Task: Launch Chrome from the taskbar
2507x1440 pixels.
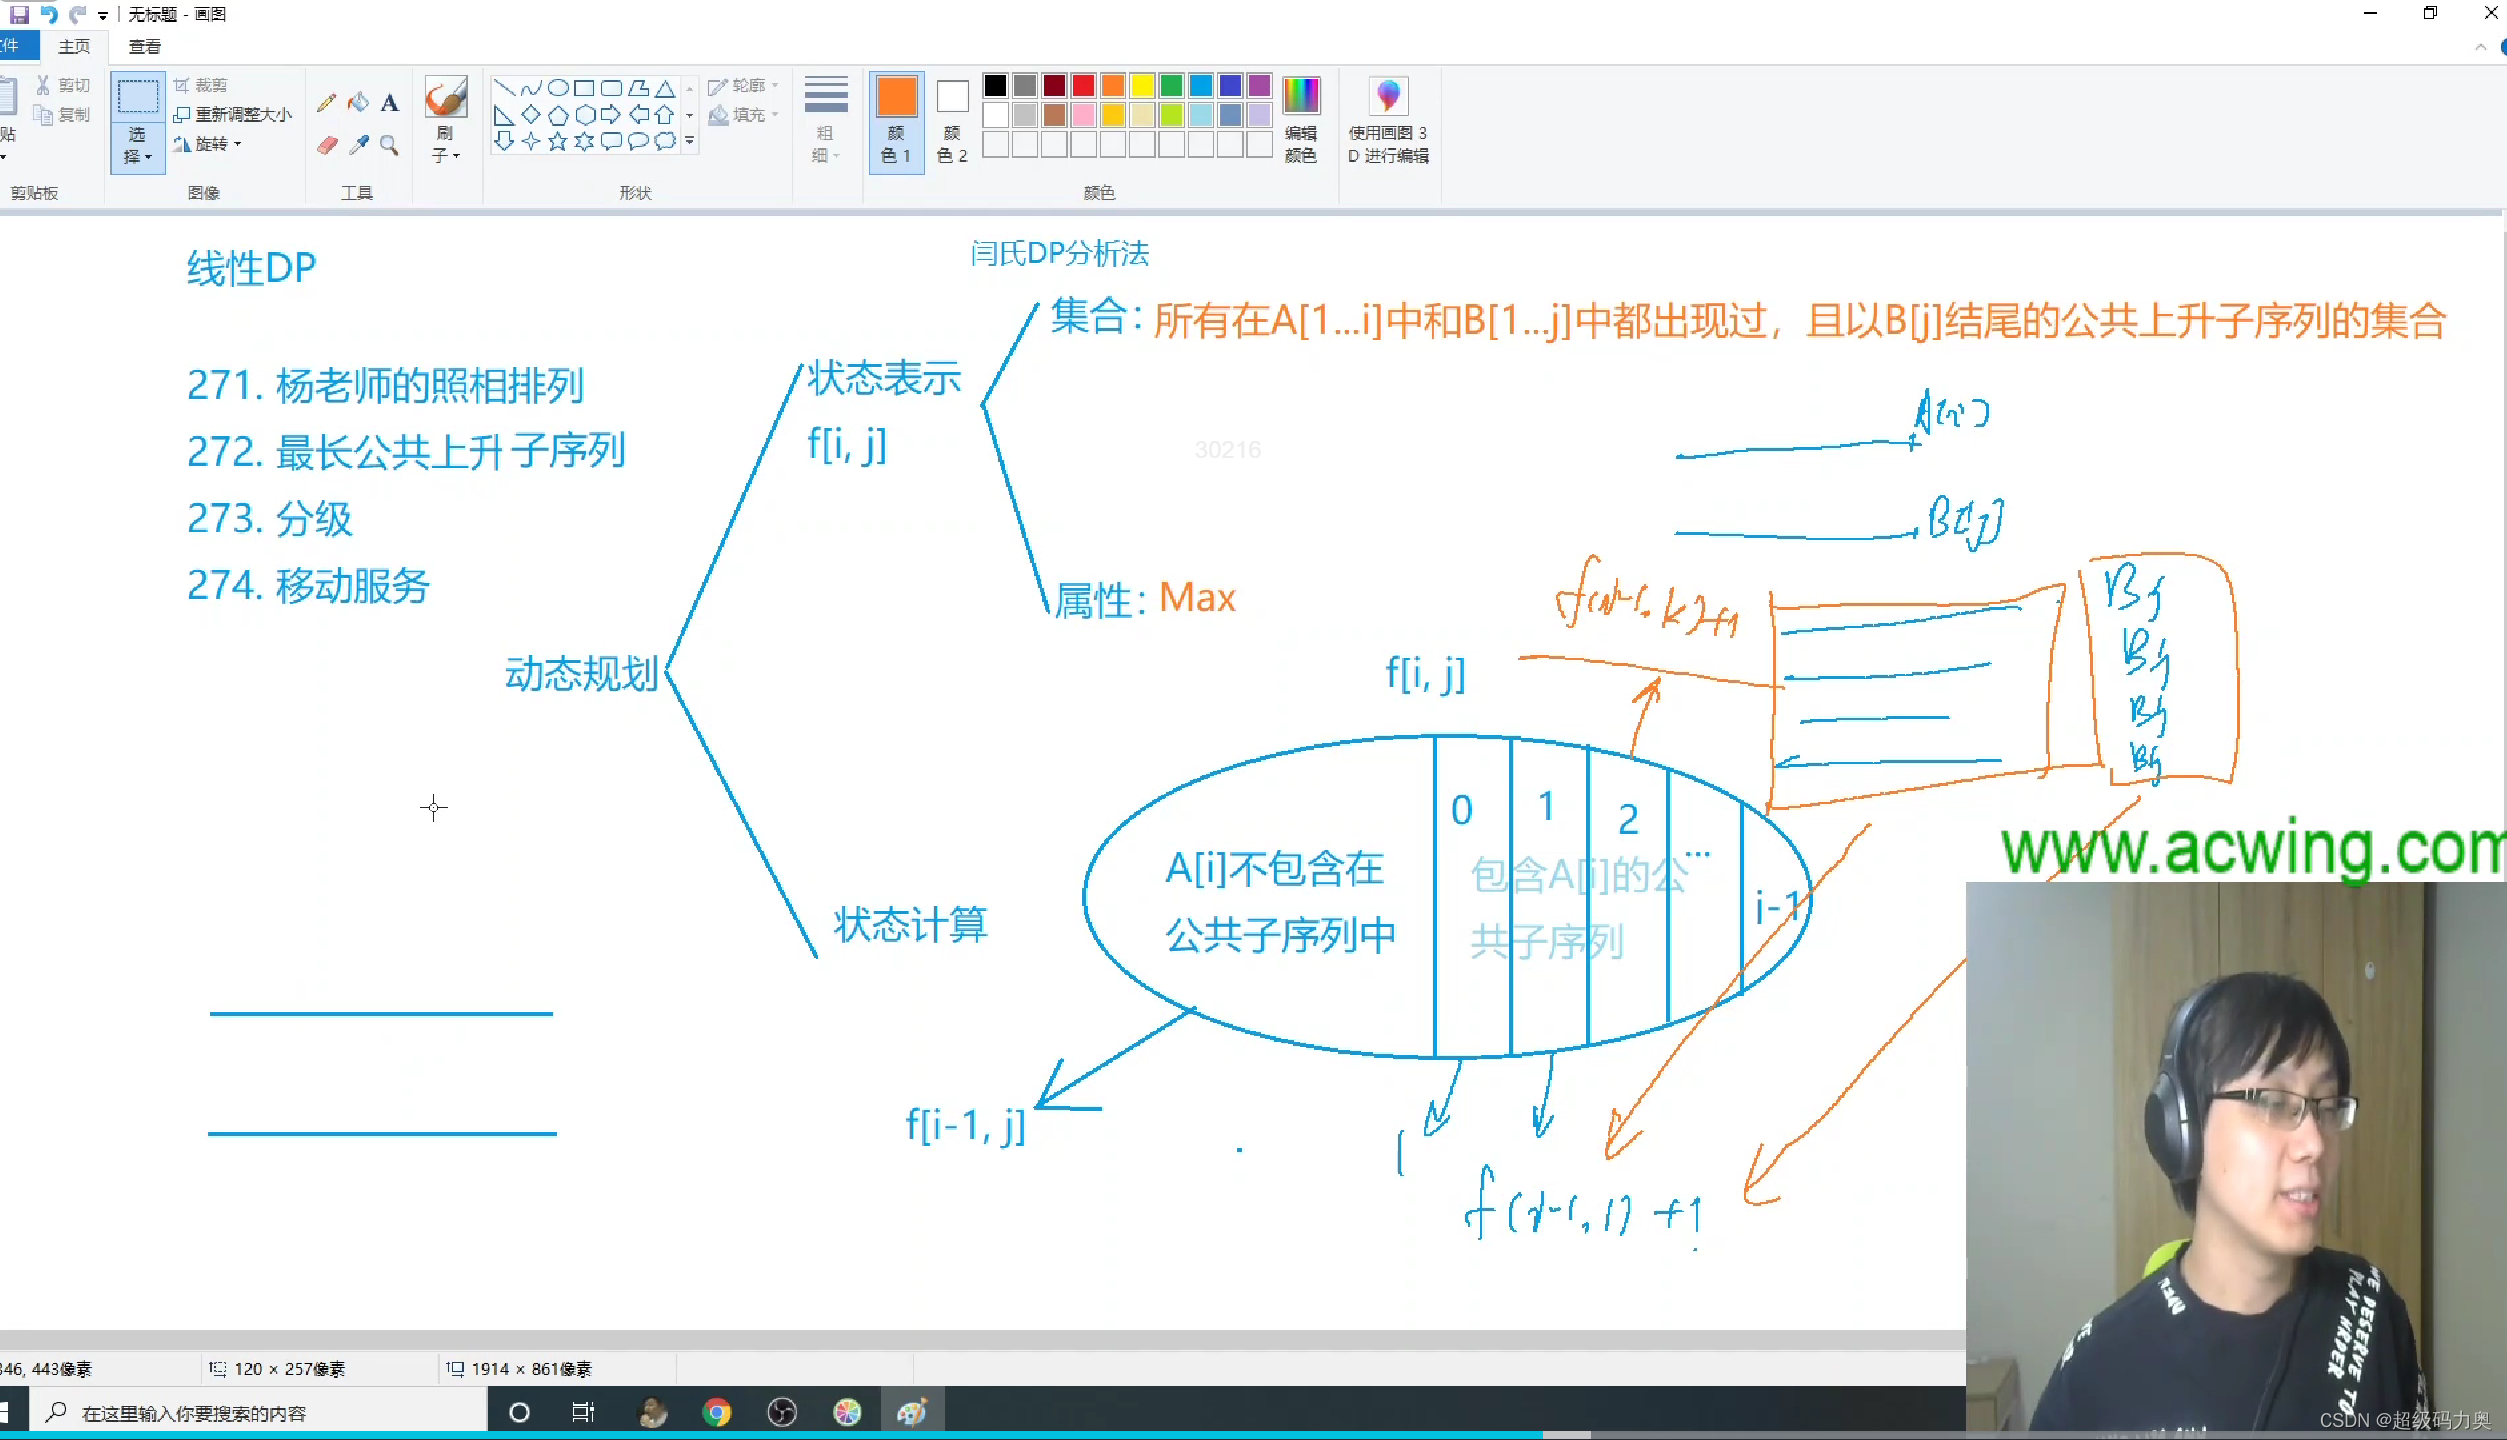Action: pyautogui.click(x=716, y=1412)
